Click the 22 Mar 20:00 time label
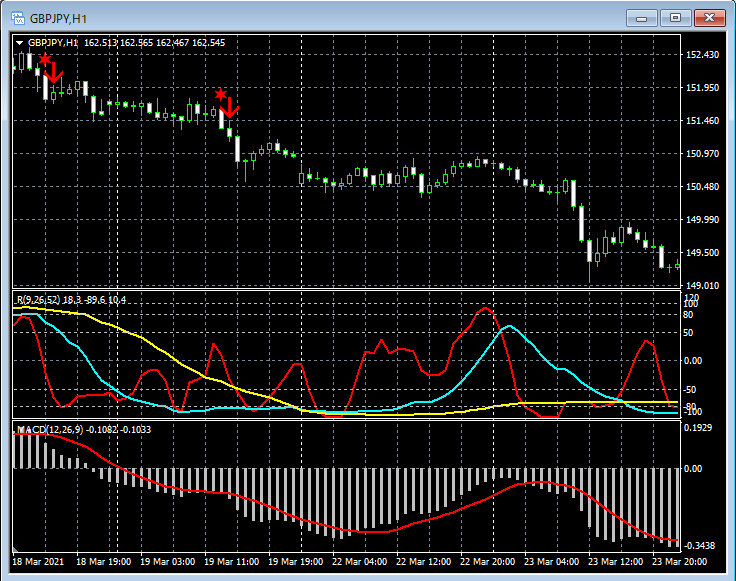The image size is (736, 581). click(488, 561)
